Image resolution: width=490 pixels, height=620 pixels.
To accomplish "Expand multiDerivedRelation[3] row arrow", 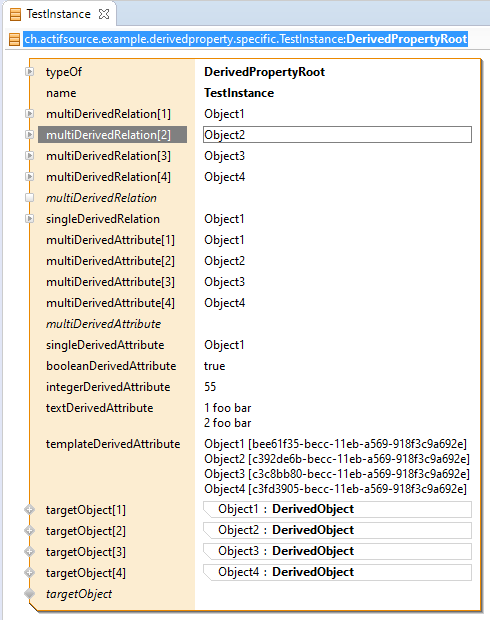I will click(x=30, y=156).
